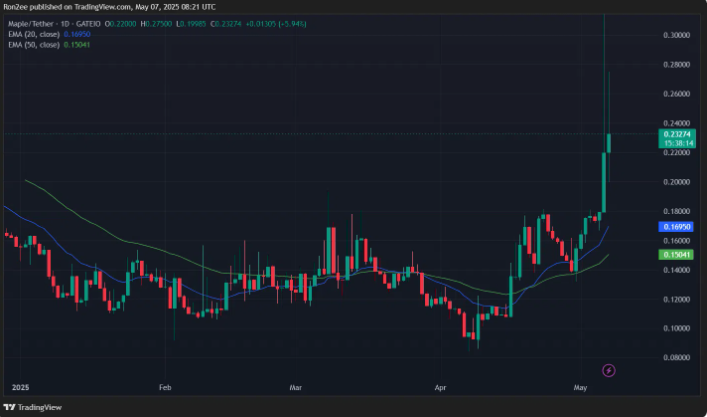Click the 0.14000 price axis label
707x417 pixels.
point(676,270)
